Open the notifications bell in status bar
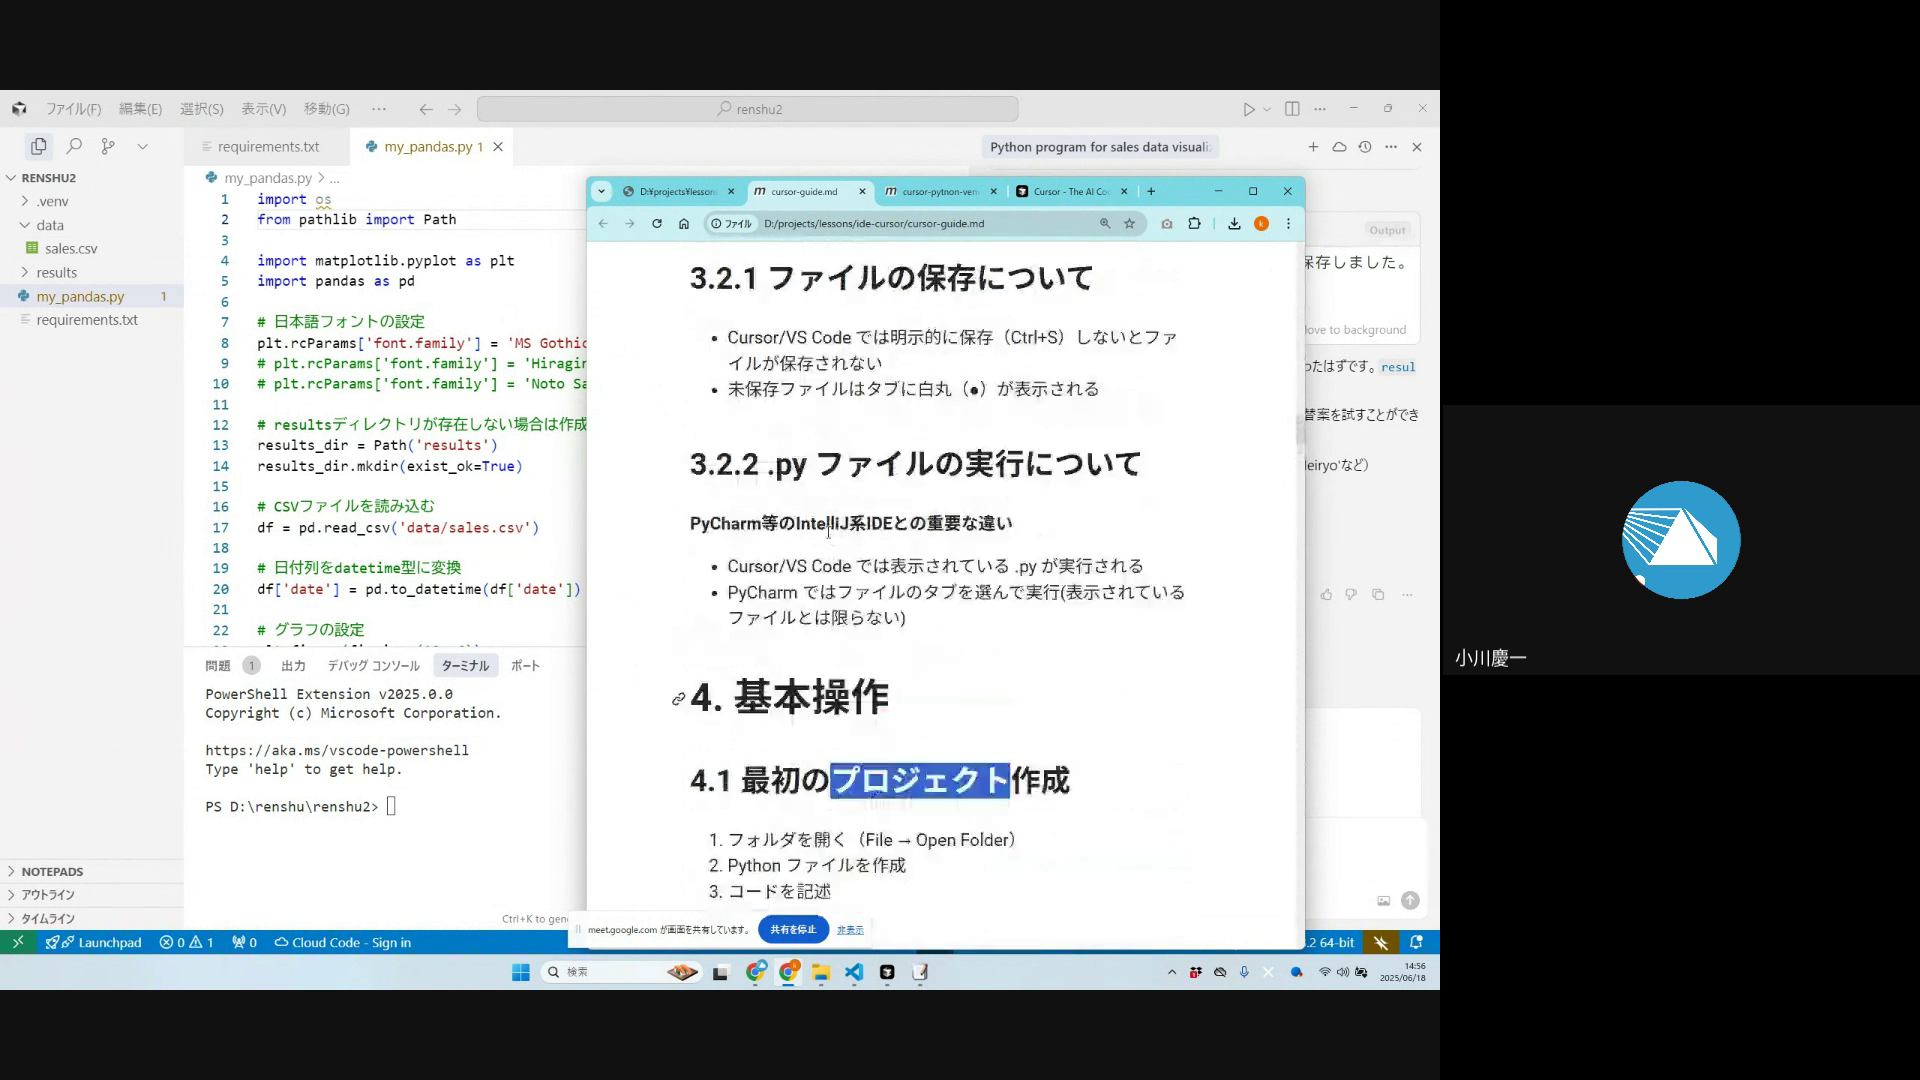The height and width of the screenshot is (1080, 1920). 1416,942
